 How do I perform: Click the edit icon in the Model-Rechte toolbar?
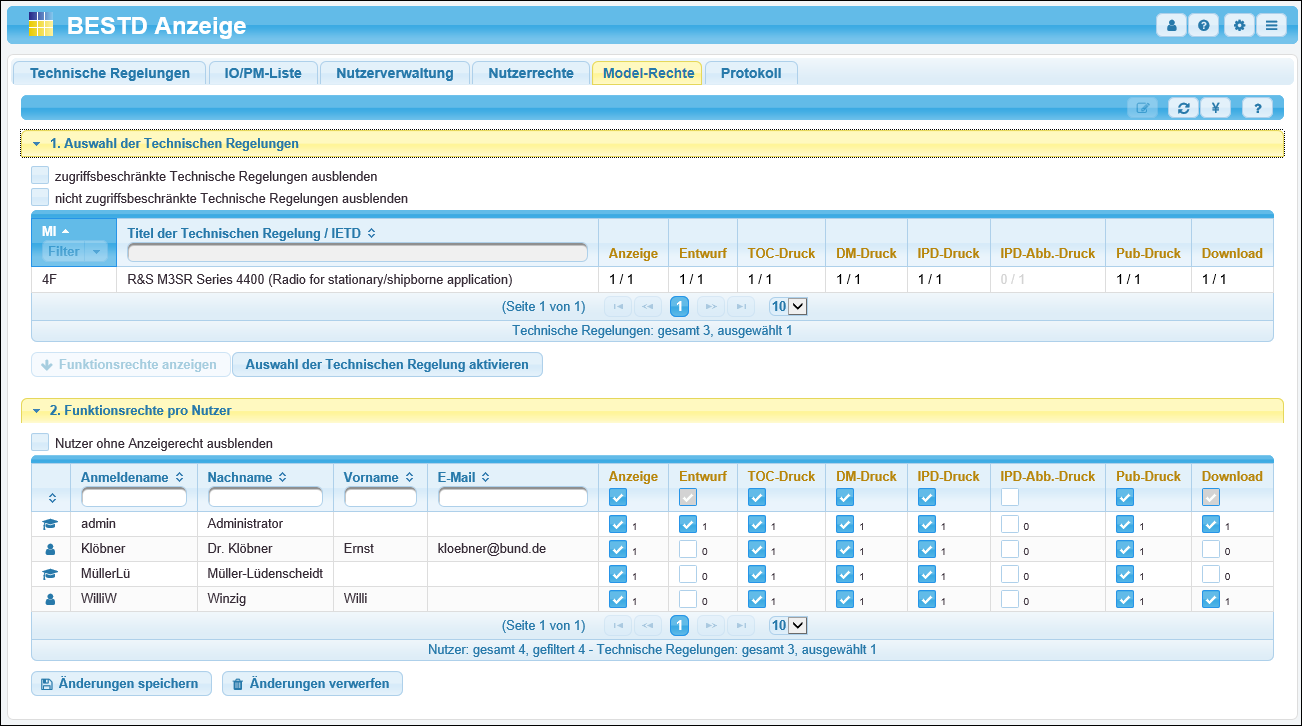(x=1142, y=108)
